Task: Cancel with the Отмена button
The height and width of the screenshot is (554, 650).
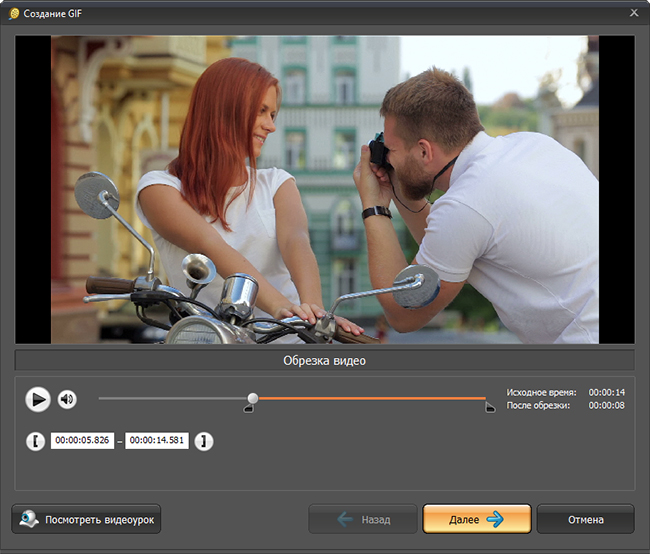Action: coord(585,520)
